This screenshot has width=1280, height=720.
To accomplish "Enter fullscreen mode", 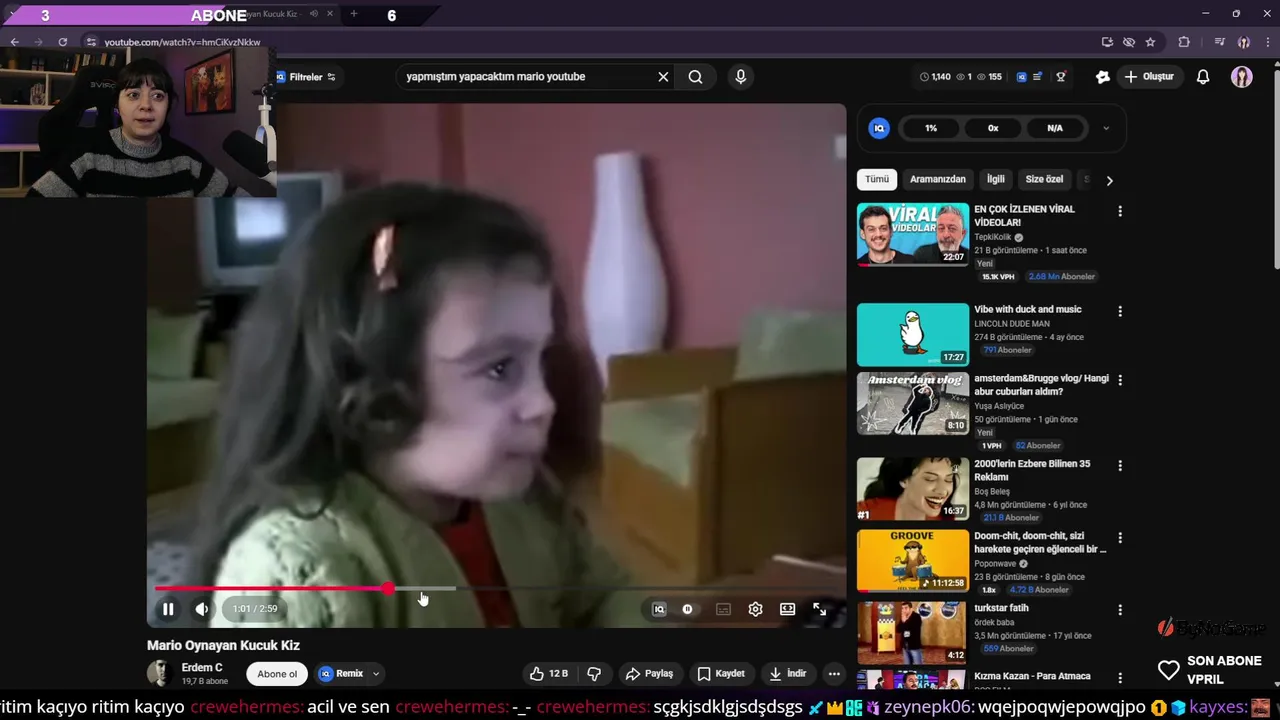I will pos(820,609).
